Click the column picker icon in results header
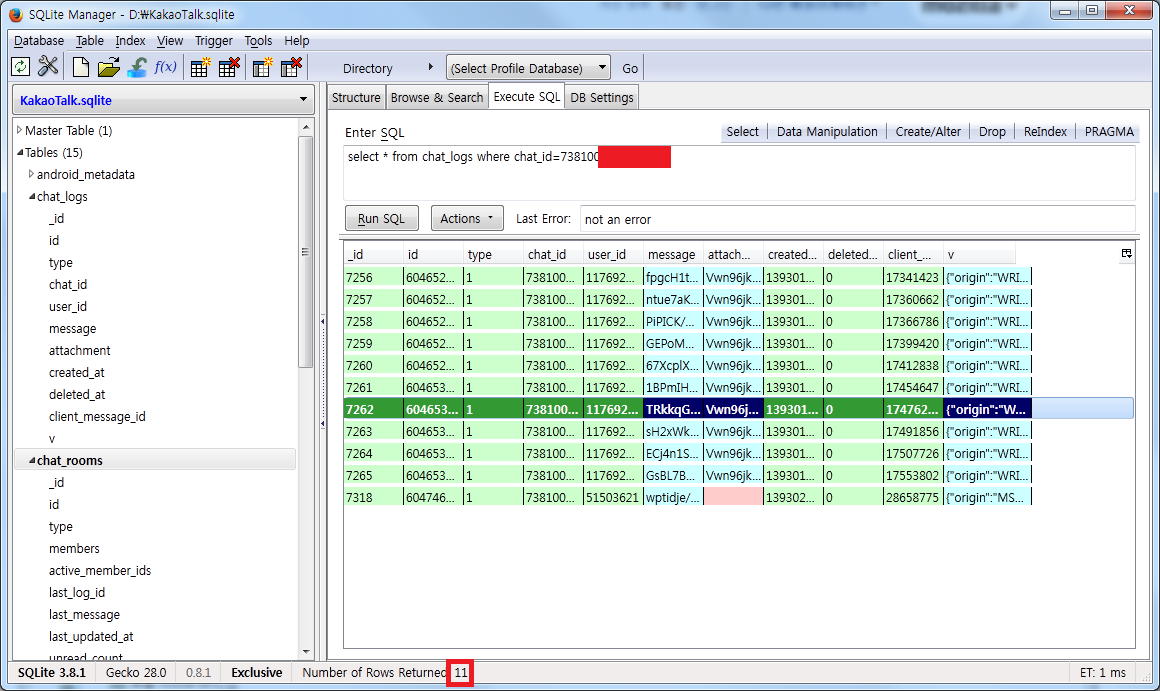 click(x=1126, y=254)
